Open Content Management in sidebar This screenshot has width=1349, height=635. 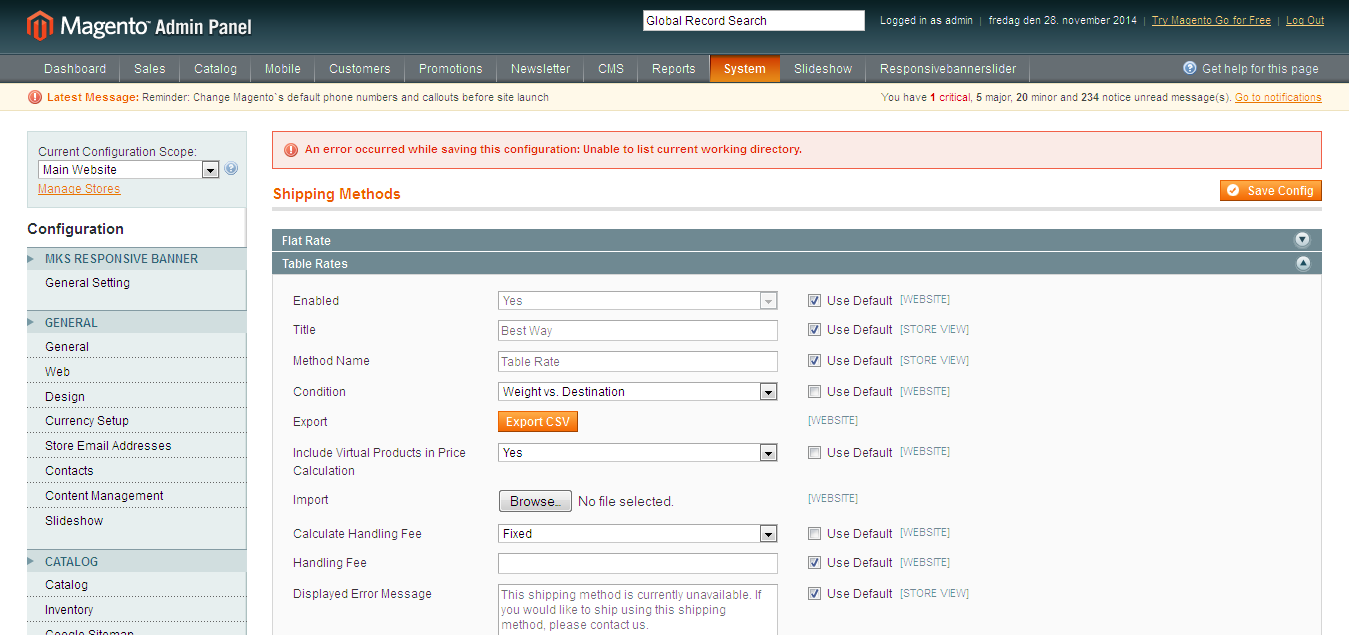point(104,496)
